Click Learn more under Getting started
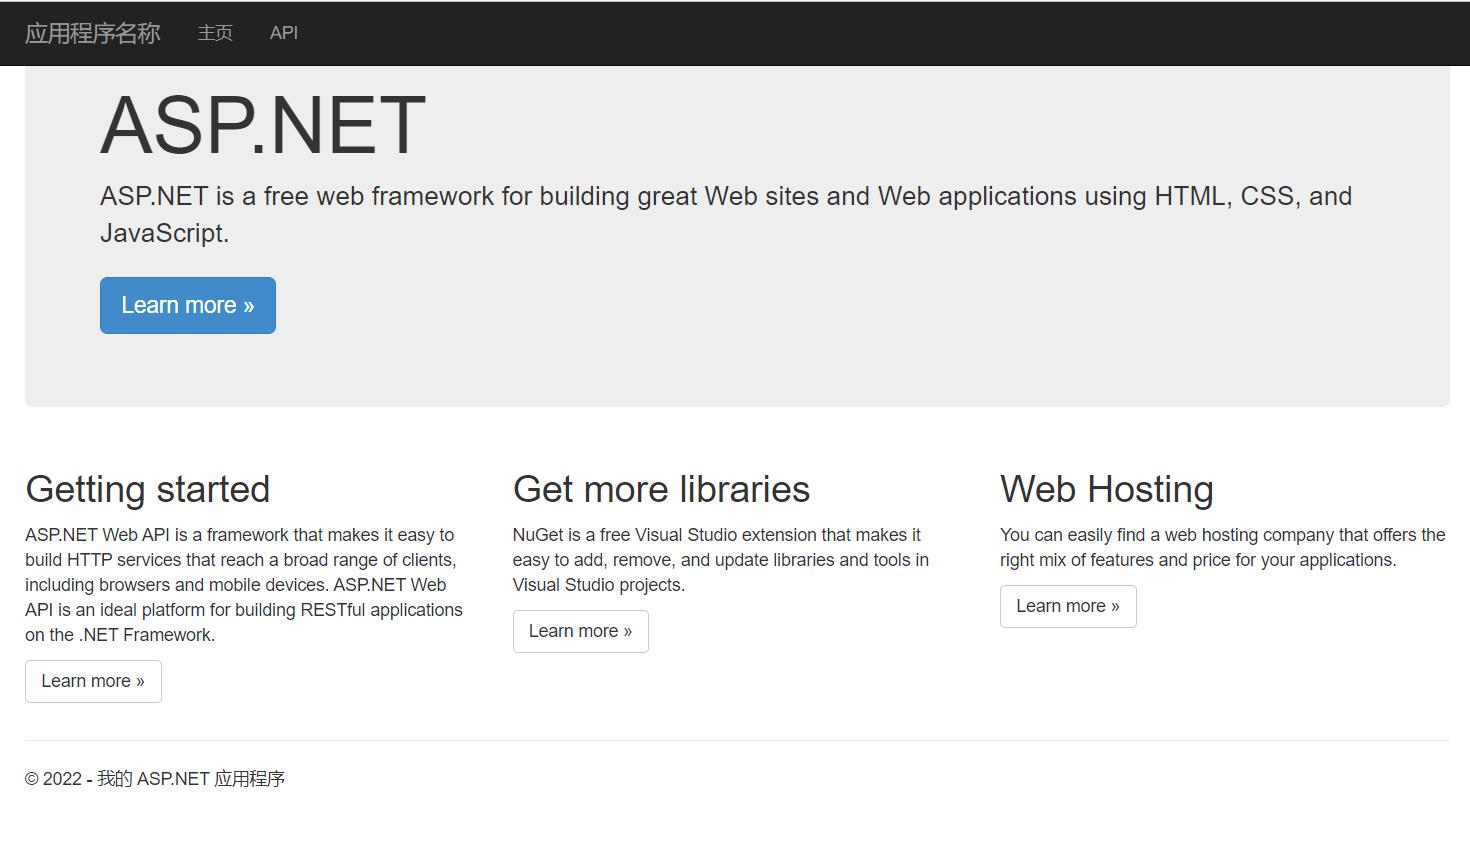The image size is (1470, 859). tap(93, 681)
